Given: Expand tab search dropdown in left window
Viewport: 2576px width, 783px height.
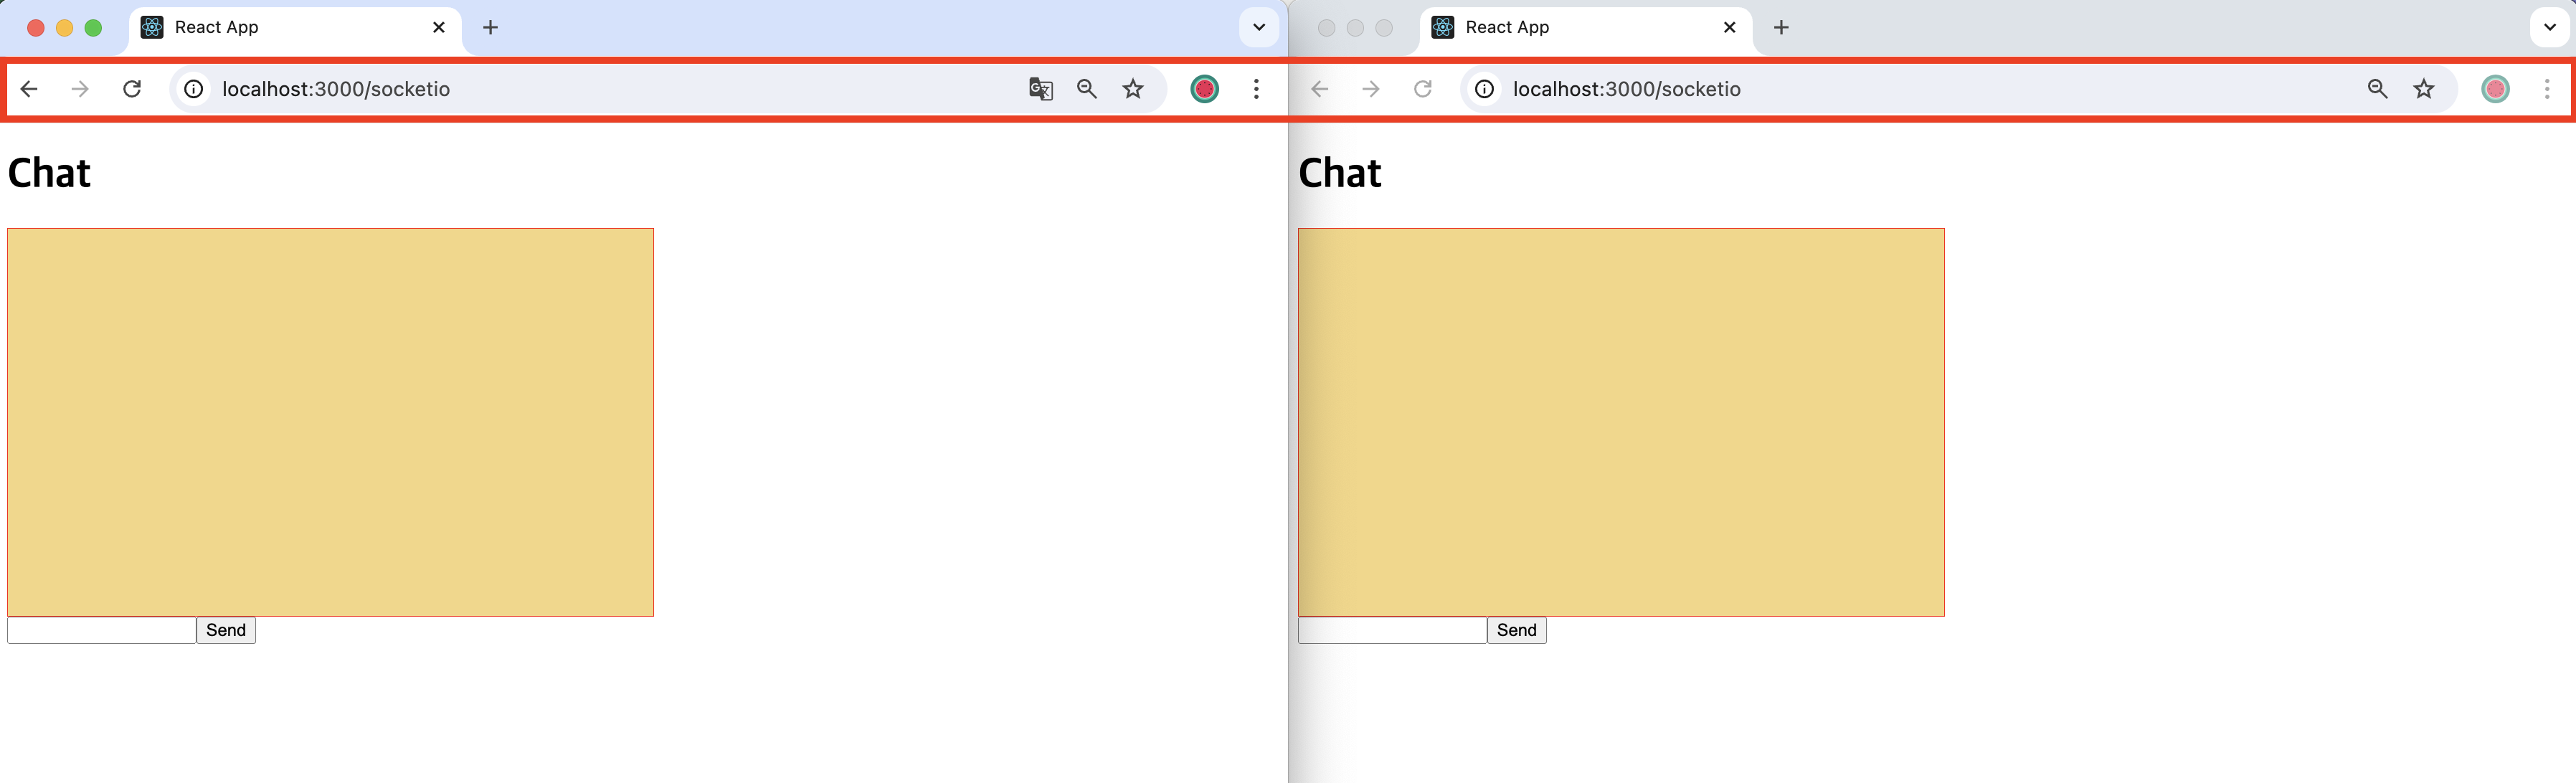Looking at the screenshot, I should [1259, 27].
